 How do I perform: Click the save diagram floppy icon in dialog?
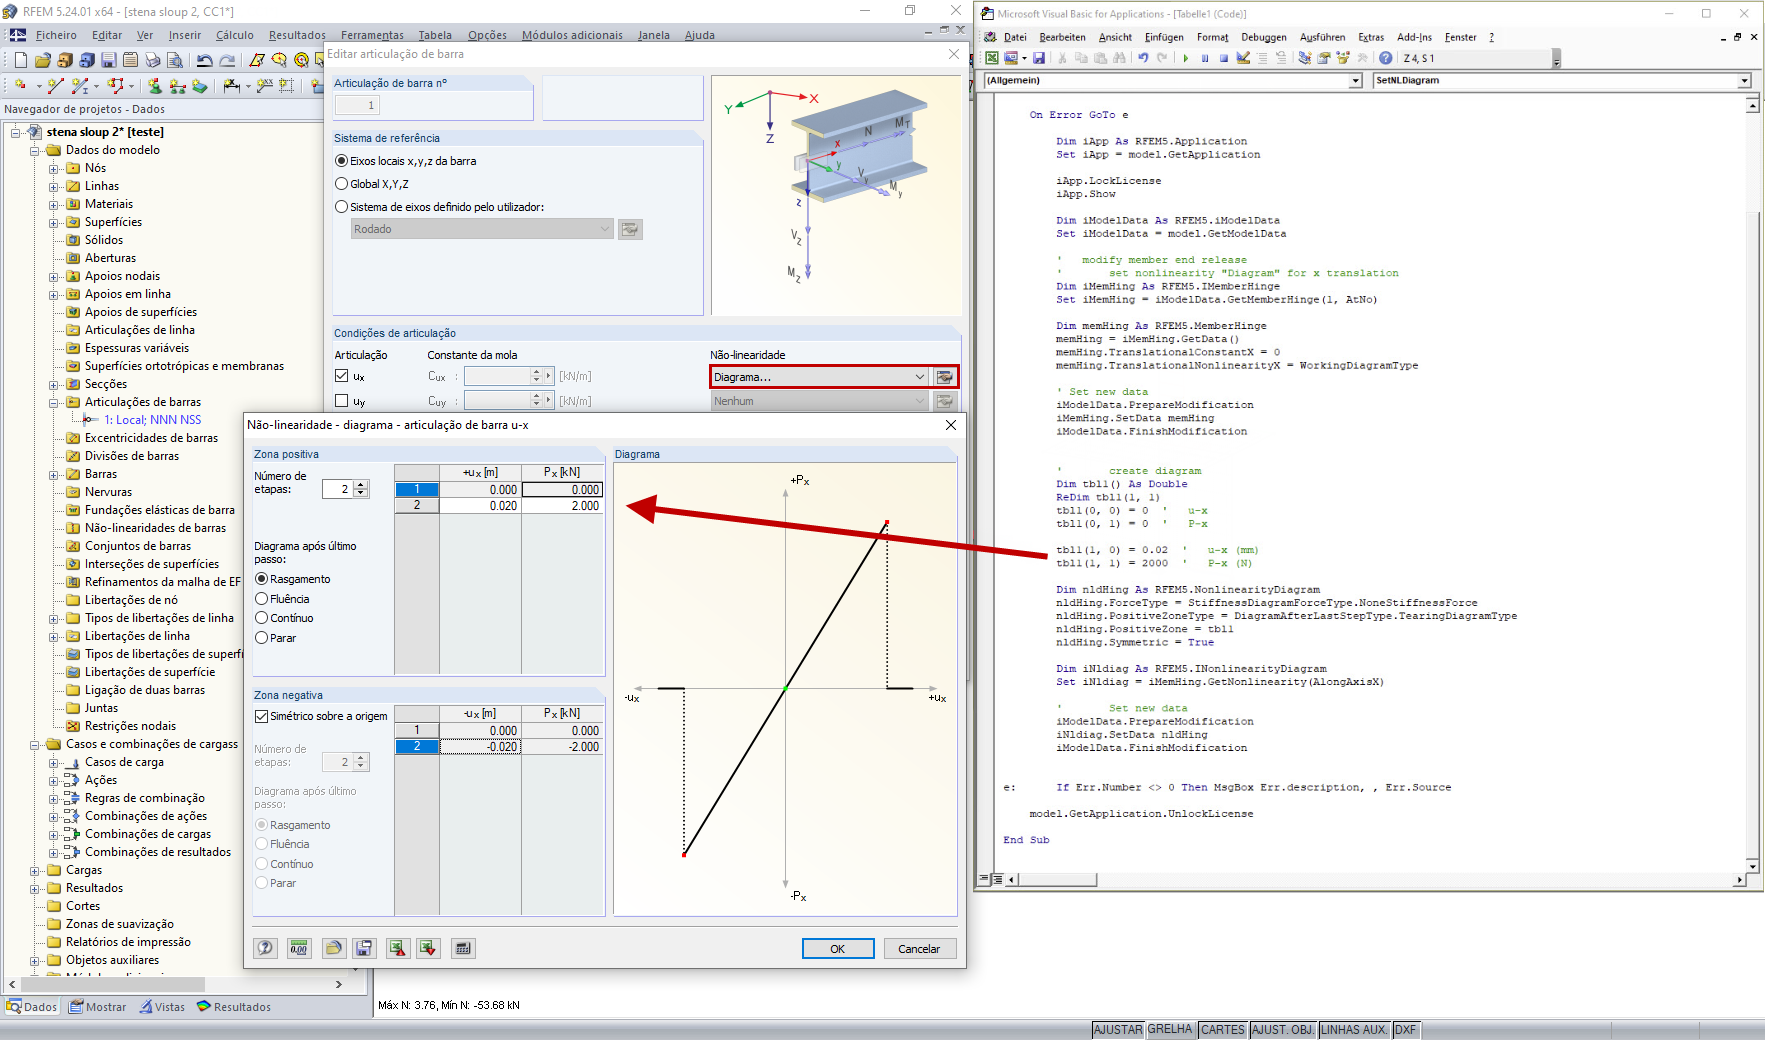pos(364,948)
